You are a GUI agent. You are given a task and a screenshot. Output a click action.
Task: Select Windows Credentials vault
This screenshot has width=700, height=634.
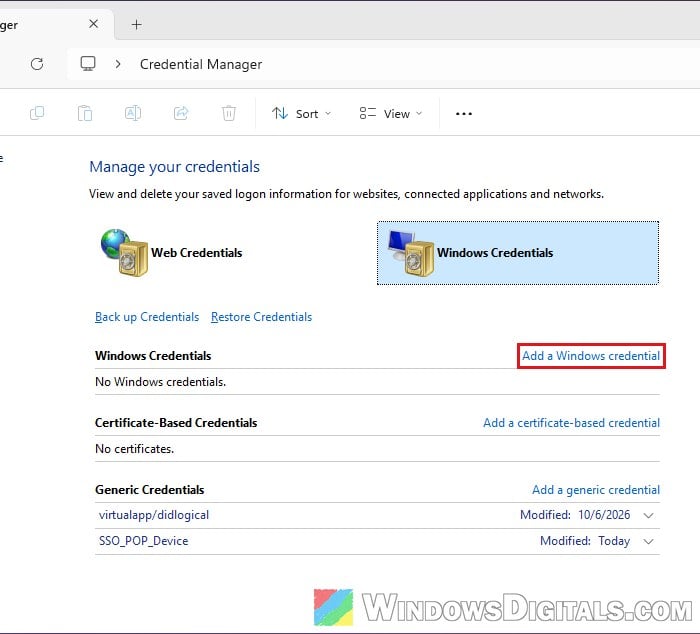[518, 253]
